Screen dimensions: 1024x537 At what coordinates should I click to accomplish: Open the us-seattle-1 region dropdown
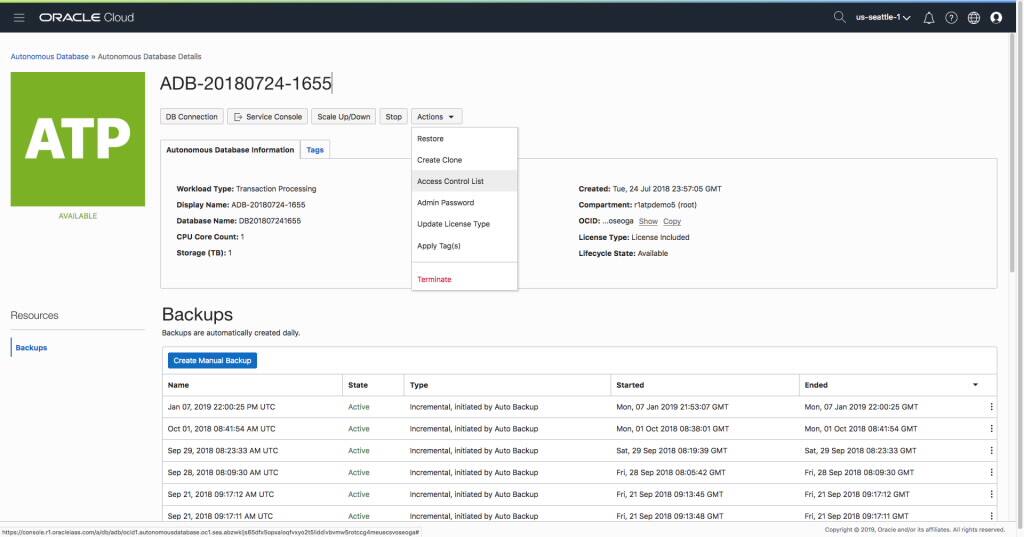(x=883, y=18)
